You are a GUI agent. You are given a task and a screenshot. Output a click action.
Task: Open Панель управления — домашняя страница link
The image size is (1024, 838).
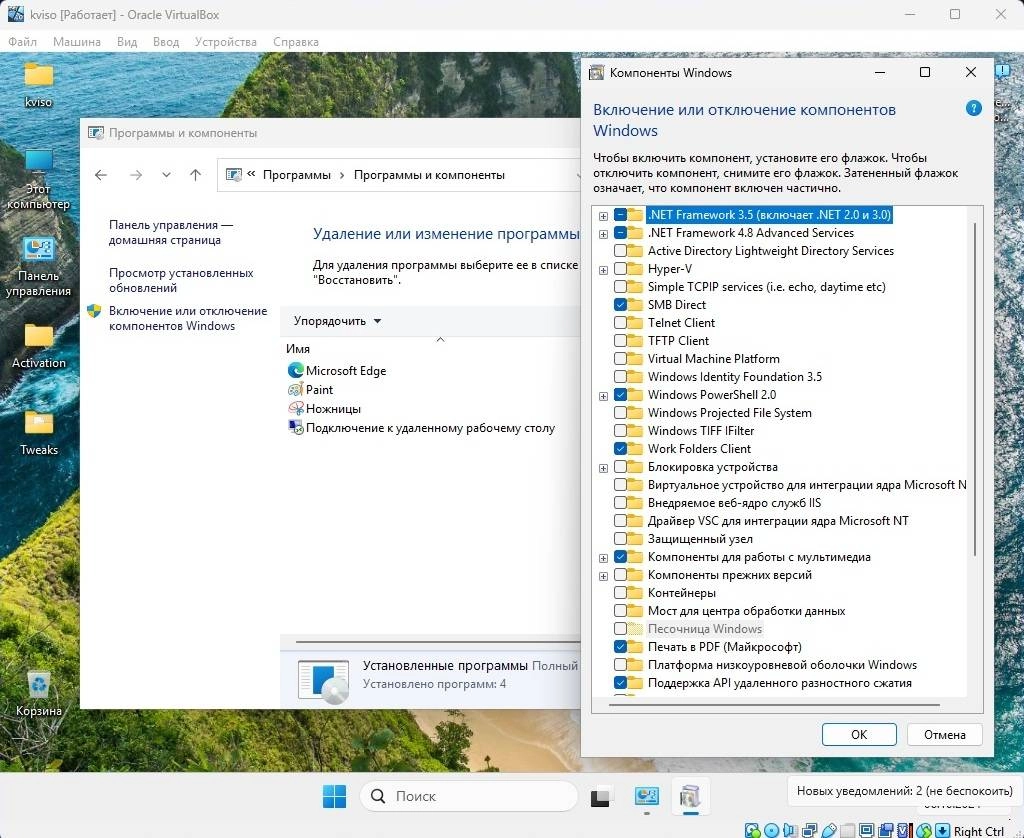(x=171, y=232)
